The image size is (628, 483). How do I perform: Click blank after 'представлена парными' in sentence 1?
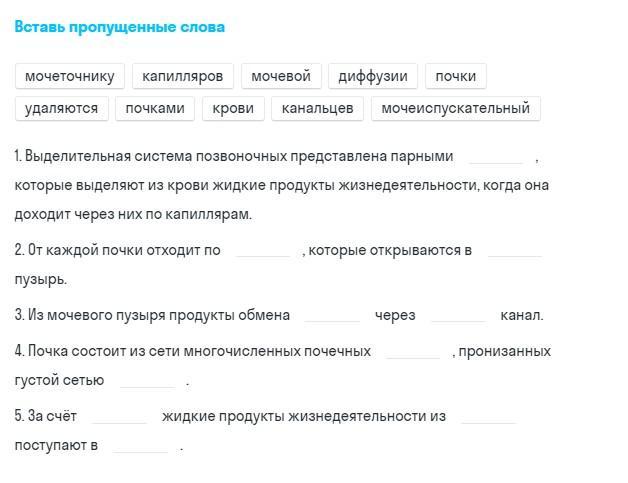tap(496, 156)
